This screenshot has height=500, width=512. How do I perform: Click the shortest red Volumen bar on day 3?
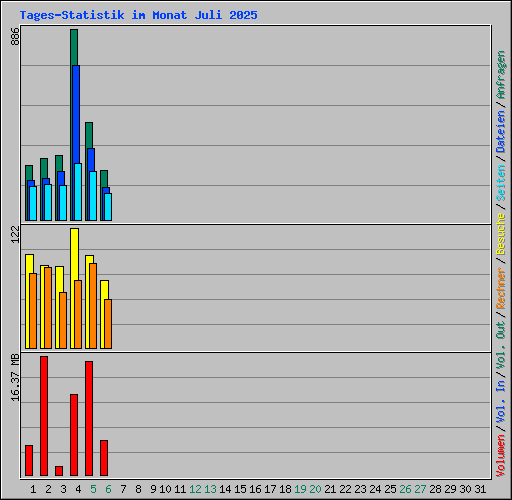pos(59,471)
